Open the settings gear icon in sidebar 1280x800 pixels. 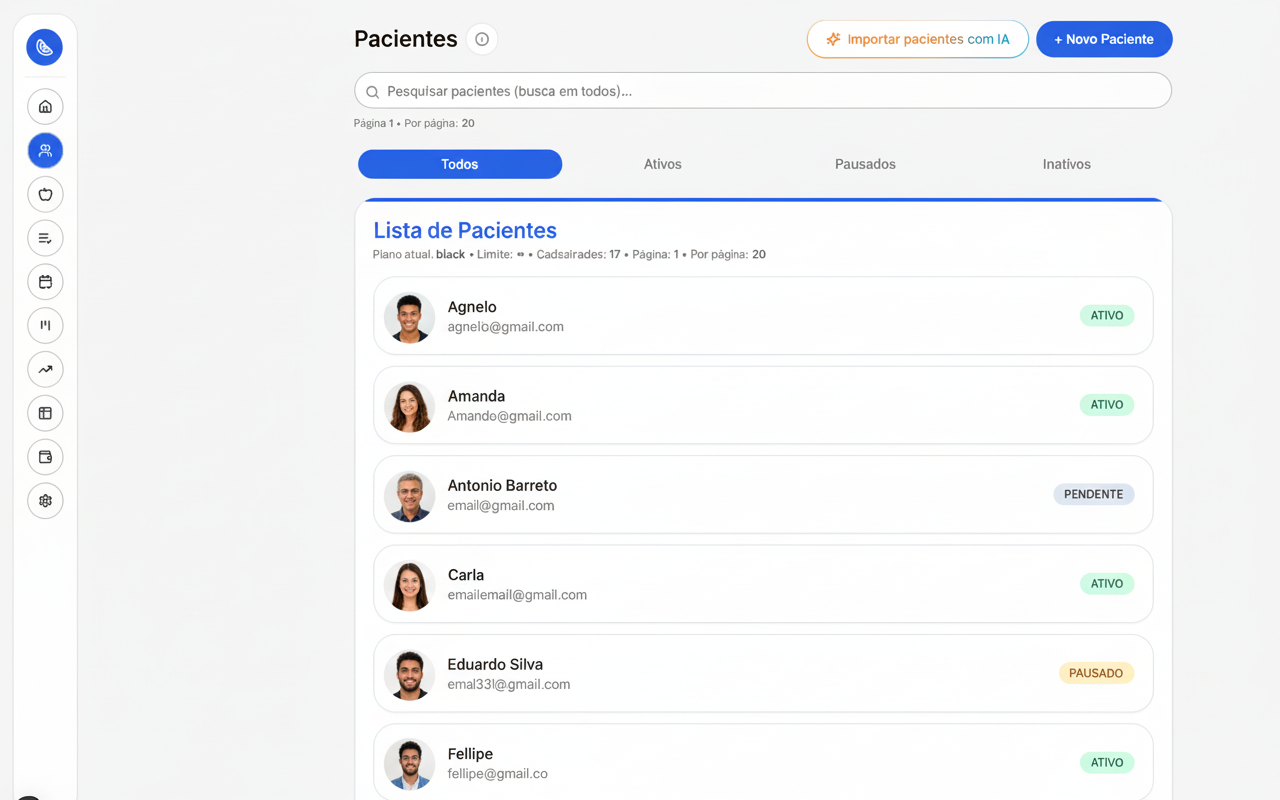point(45,501)
